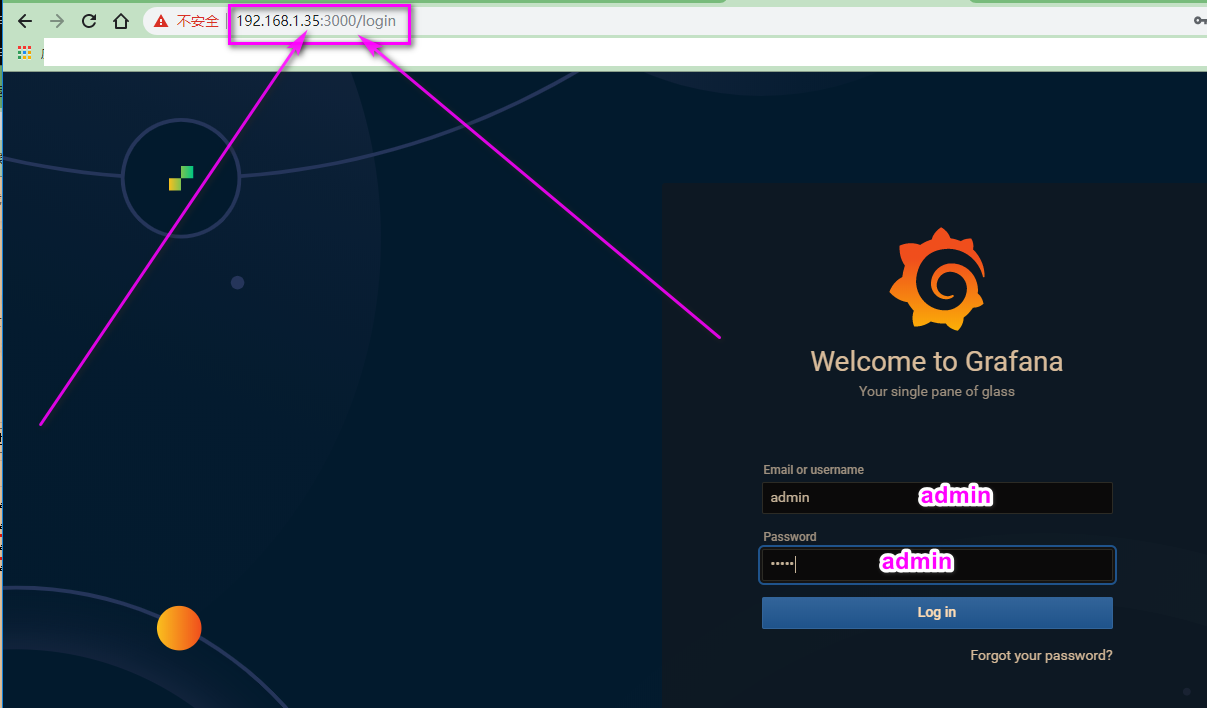Focus the address bar URL 192.168.1.35:3000/login
Viewport: 1207px width, 708px height.
(x=316, y=21)
